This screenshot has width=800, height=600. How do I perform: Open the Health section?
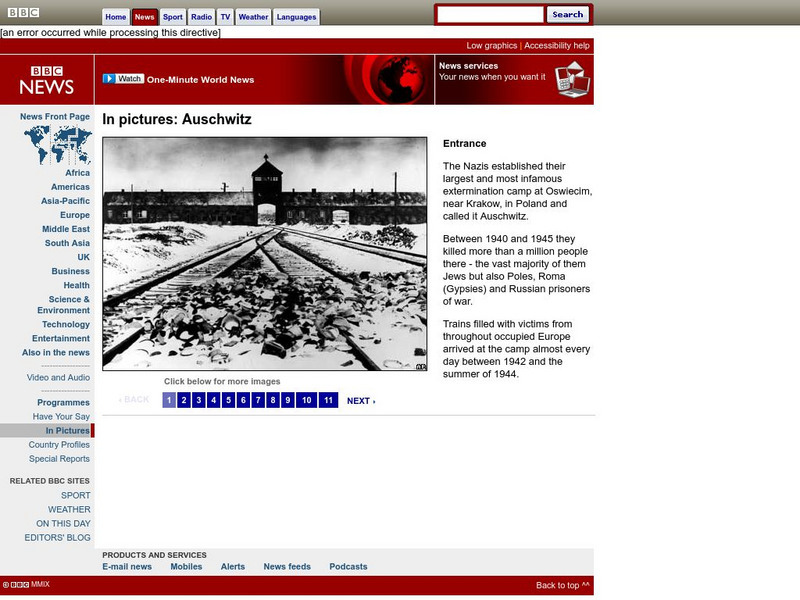[77, 285]
